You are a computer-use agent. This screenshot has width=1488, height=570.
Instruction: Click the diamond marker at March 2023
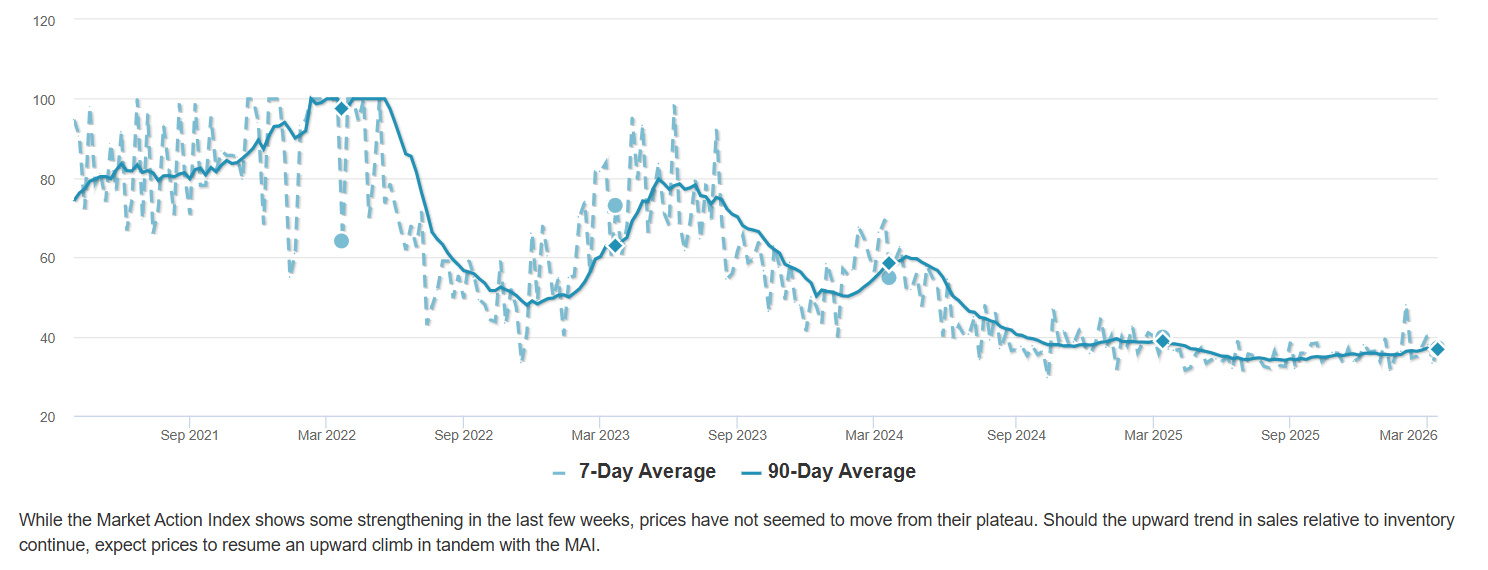615,245
